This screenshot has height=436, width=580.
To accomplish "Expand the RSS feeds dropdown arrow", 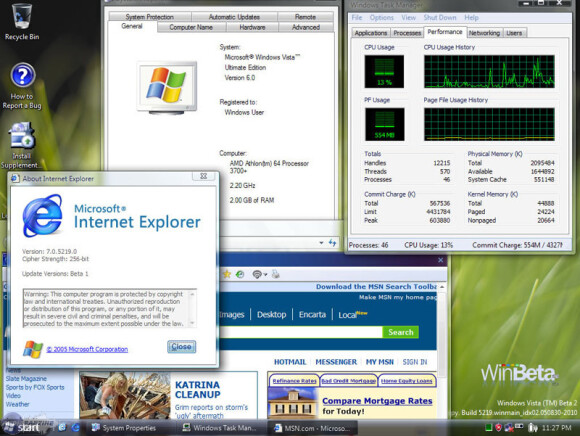I will tap(265, 274).
